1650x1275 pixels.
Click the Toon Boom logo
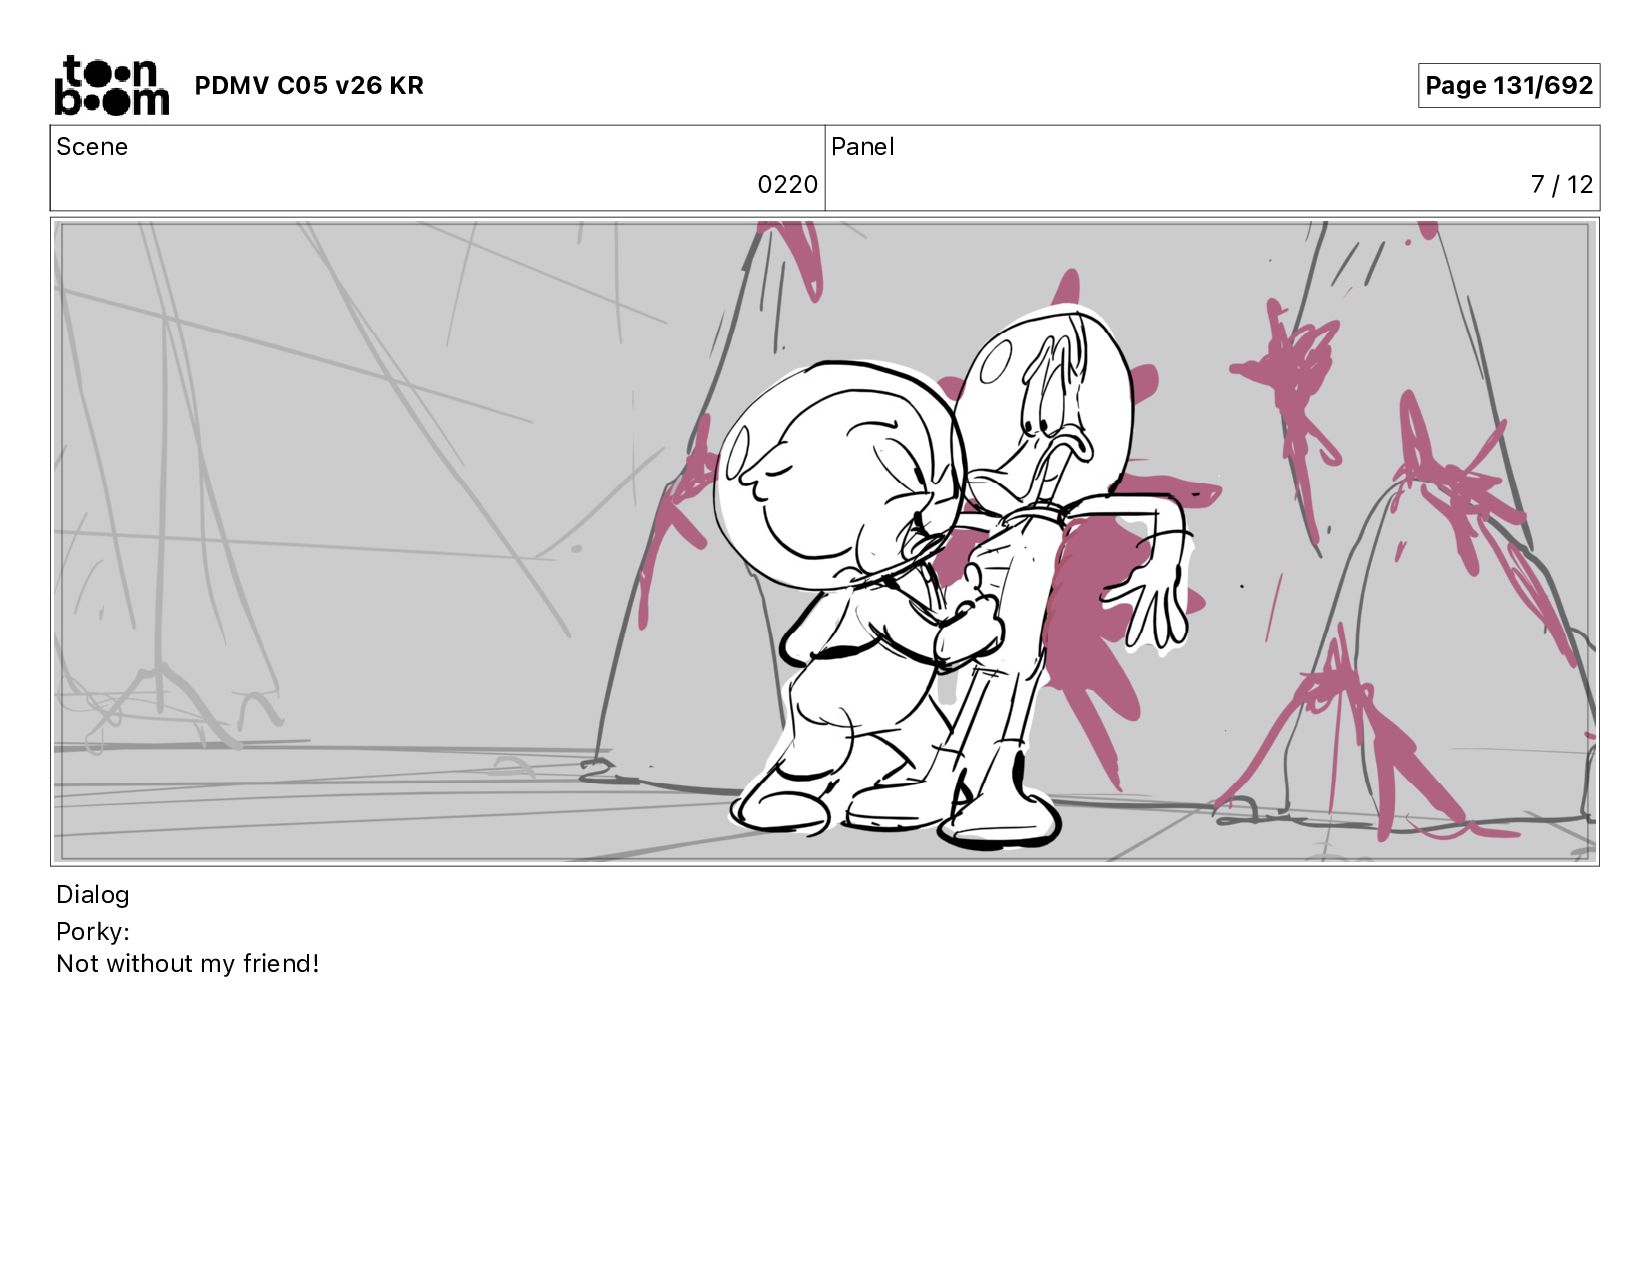pyautogui.click(x=111, y=86)
